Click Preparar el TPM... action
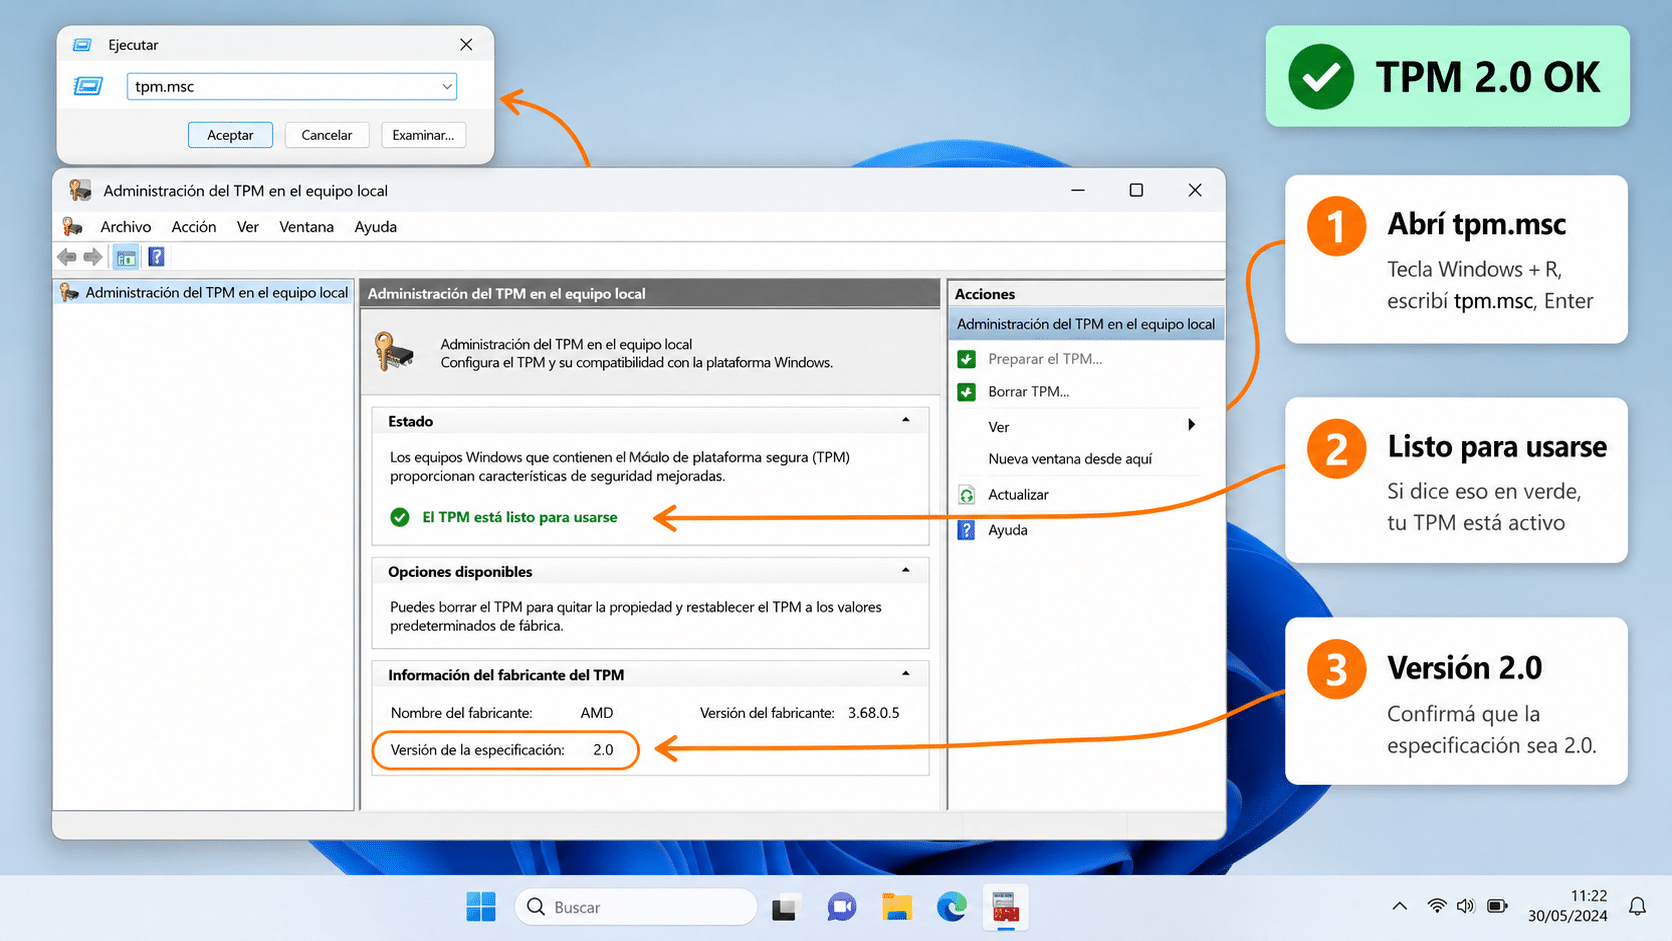The width and height of the screenshot is (1672, 941). [1045, 359]
